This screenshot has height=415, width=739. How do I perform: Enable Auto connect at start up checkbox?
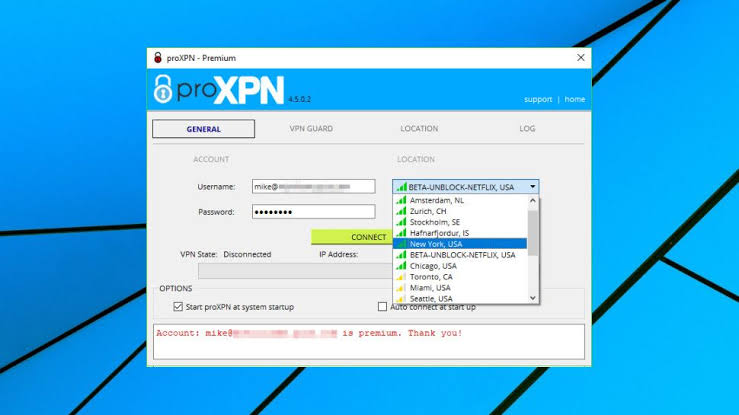coord(382,307)
